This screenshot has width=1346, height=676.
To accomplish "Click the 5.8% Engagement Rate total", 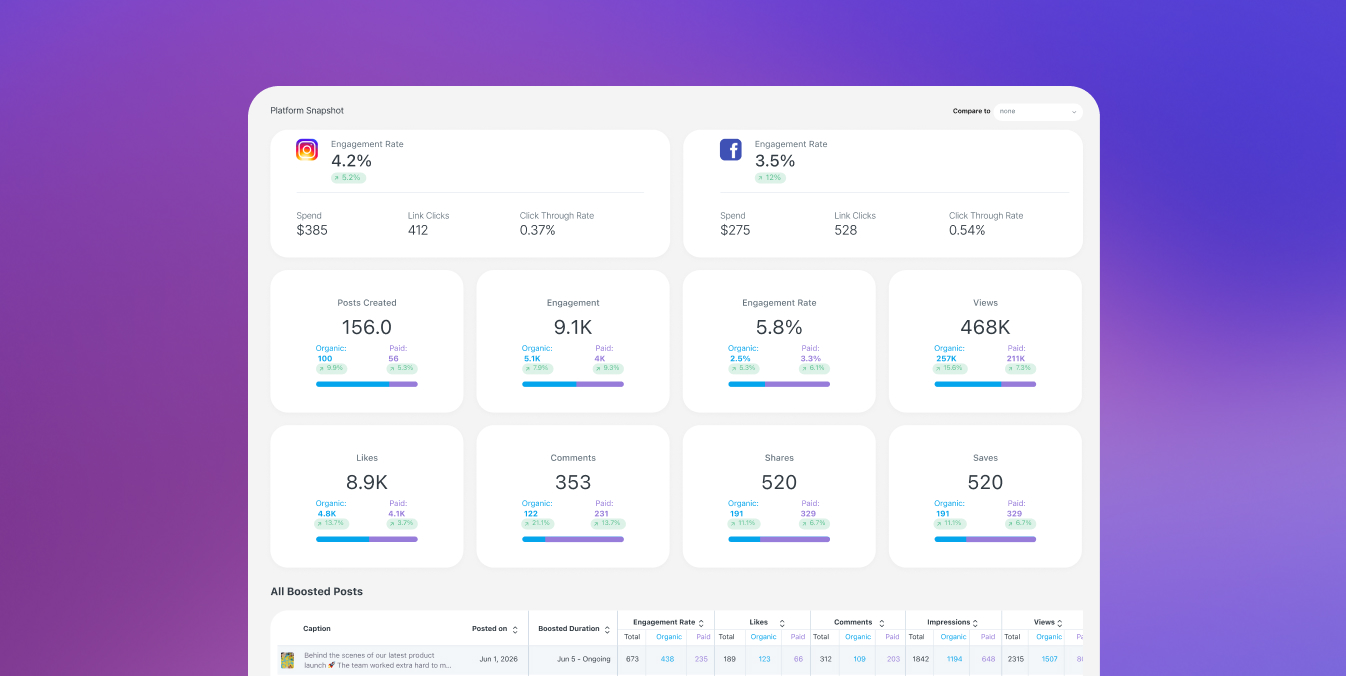I will 779,327.
